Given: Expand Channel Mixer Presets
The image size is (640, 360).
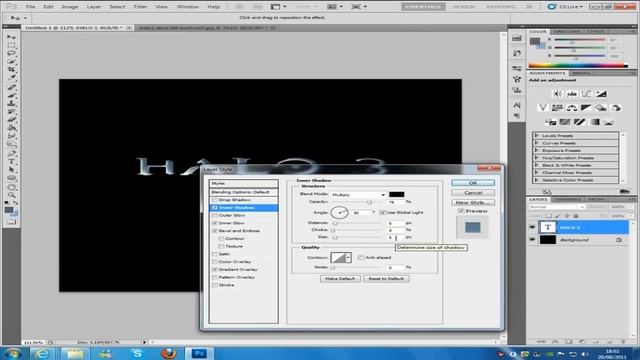Looking at the screenshot, I should pyautogui.click(x=536, y=172).
